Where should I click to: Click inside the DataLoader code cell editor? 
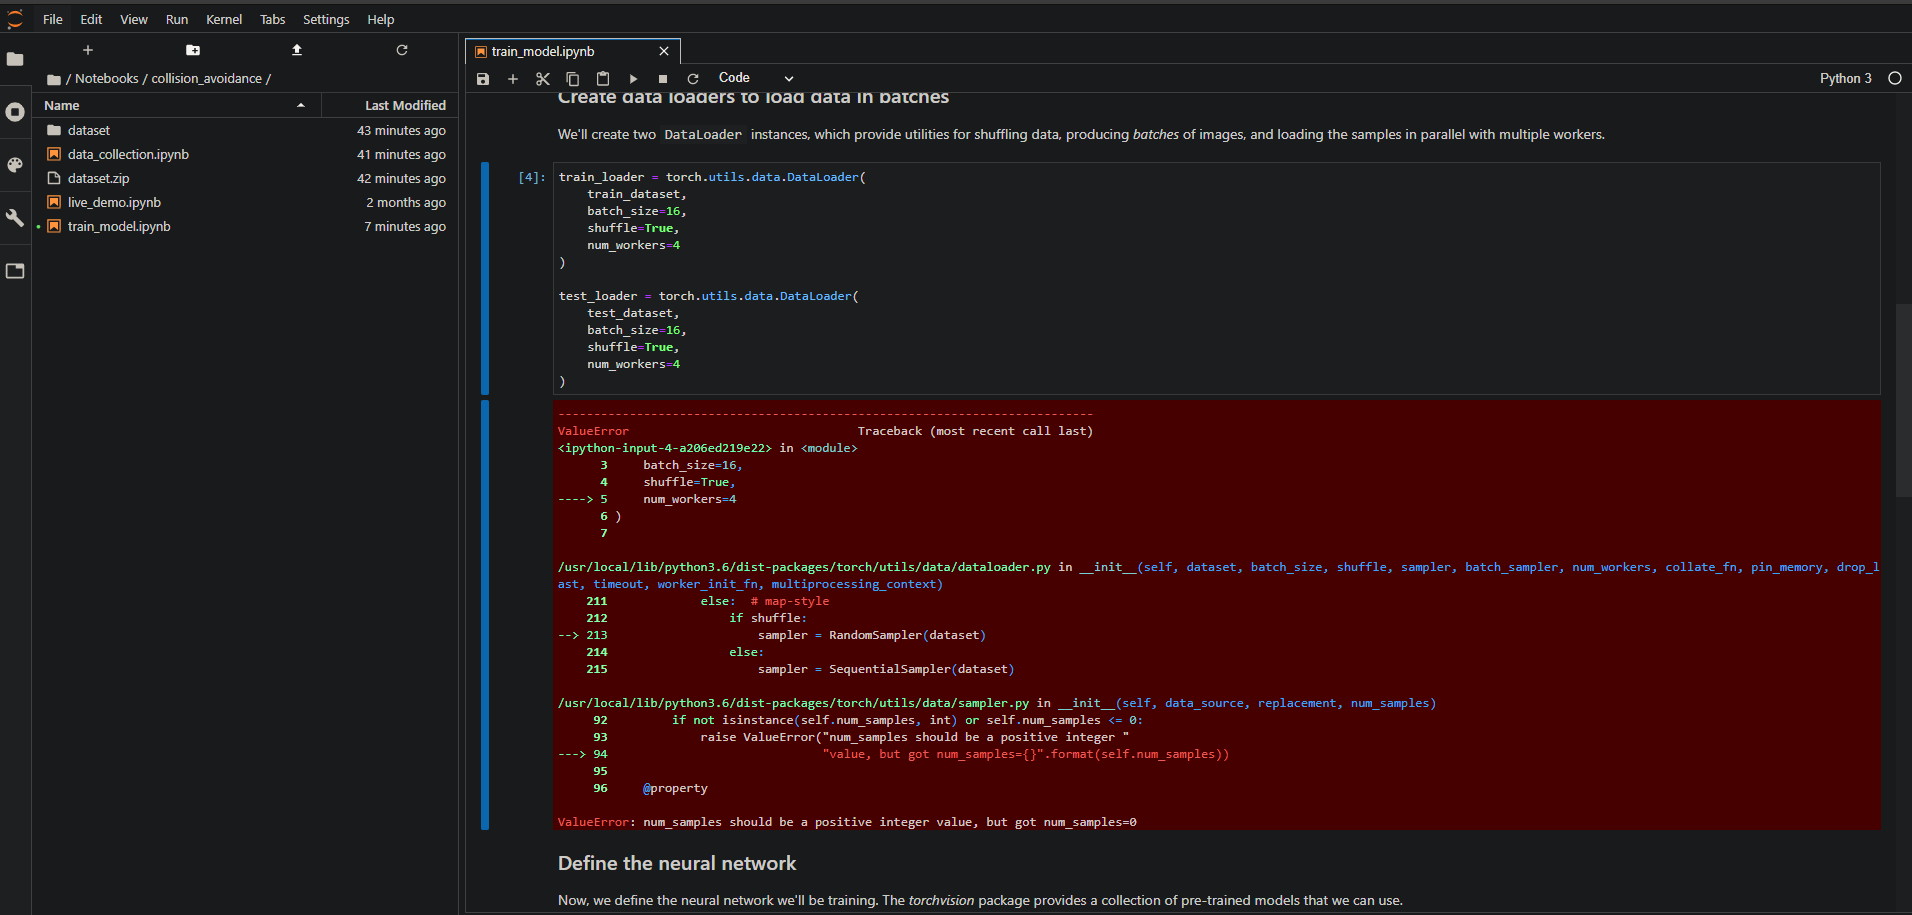point(1216,279)
